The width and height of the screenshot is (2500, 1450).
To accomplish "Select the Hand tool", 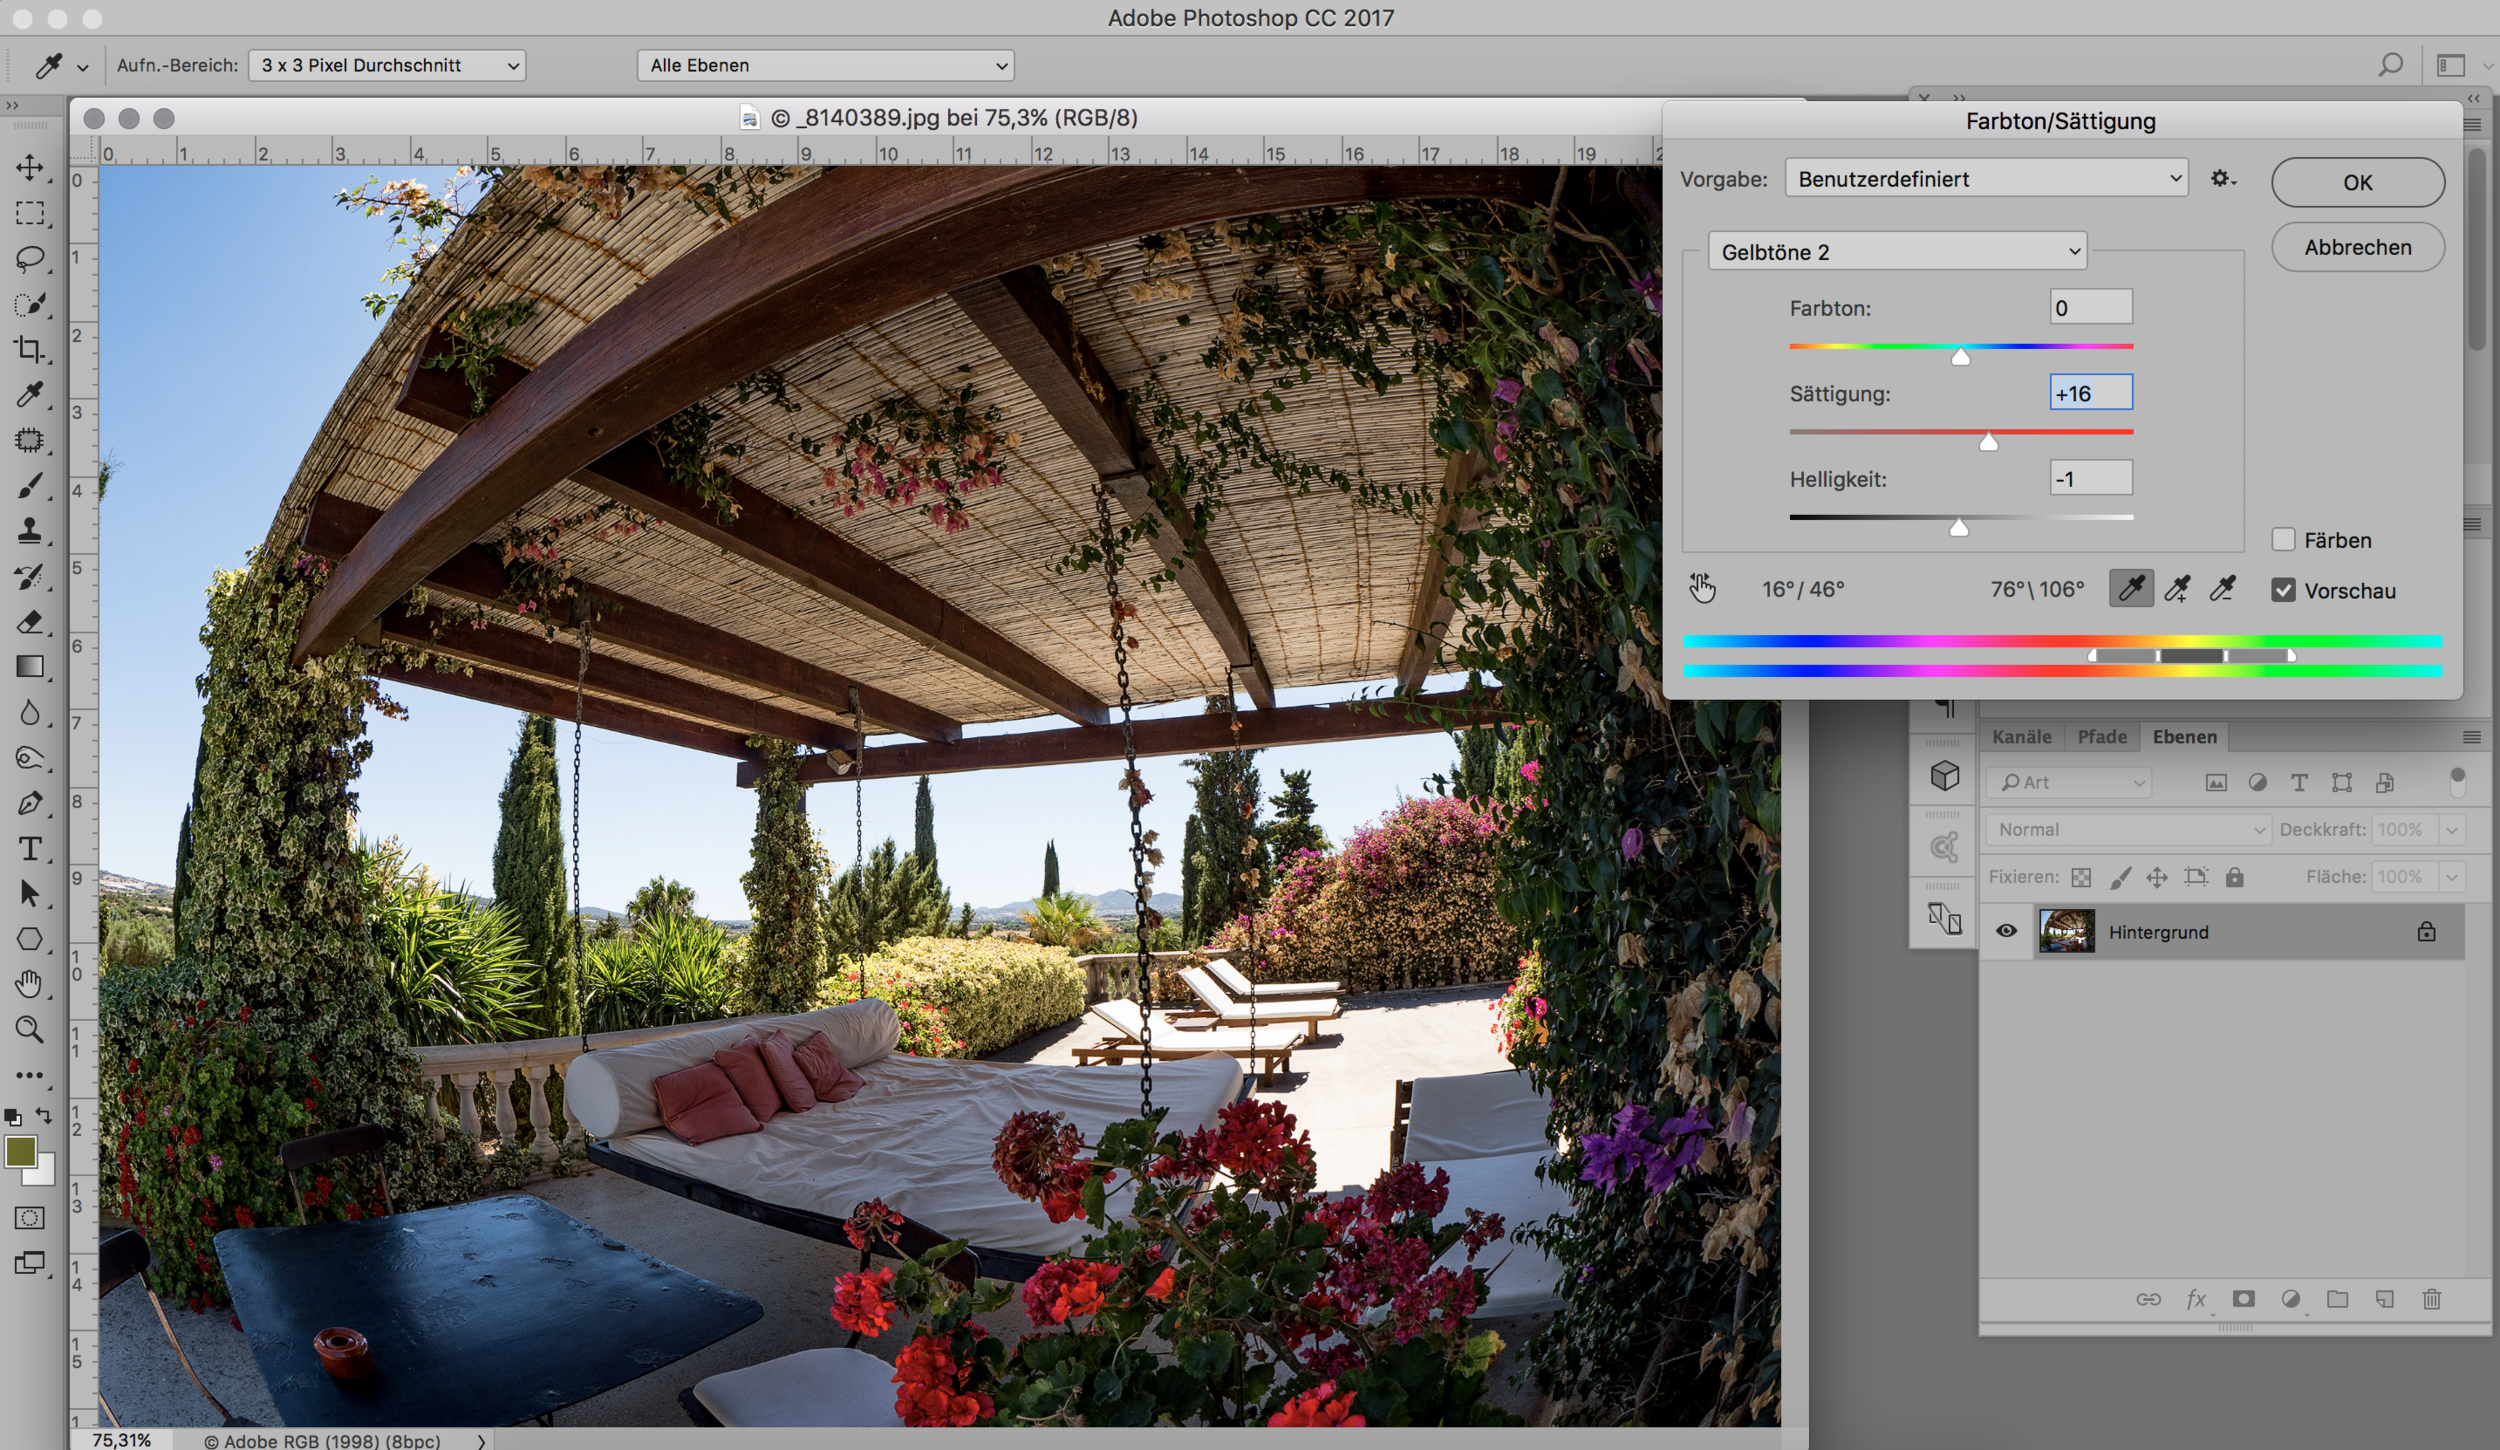I will click(x=30, y=984).
